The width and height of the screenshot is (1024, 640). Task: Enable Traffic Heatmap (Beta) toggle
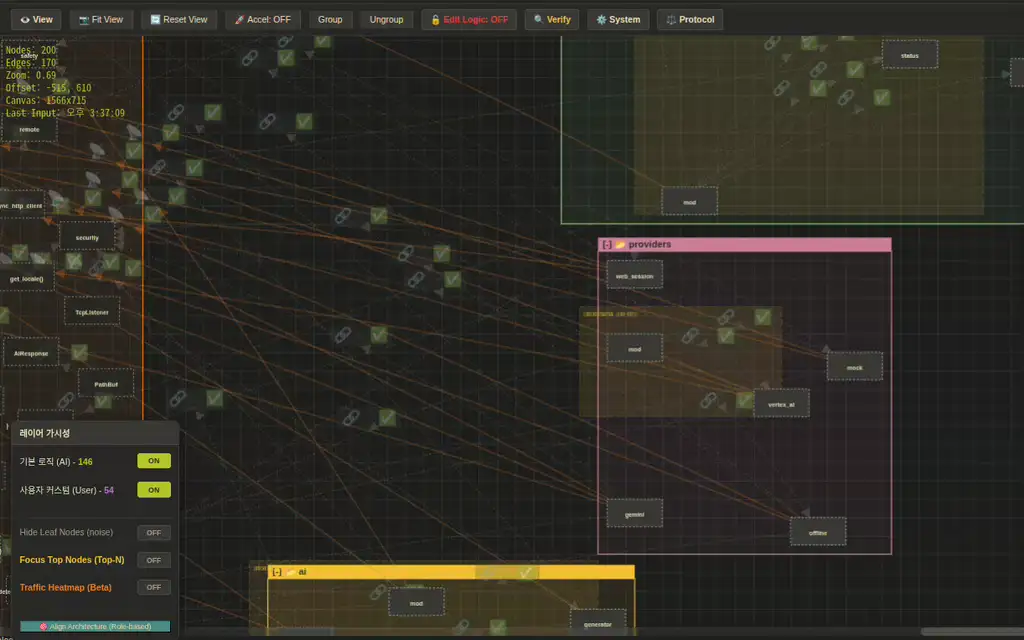tap(154, 588)
